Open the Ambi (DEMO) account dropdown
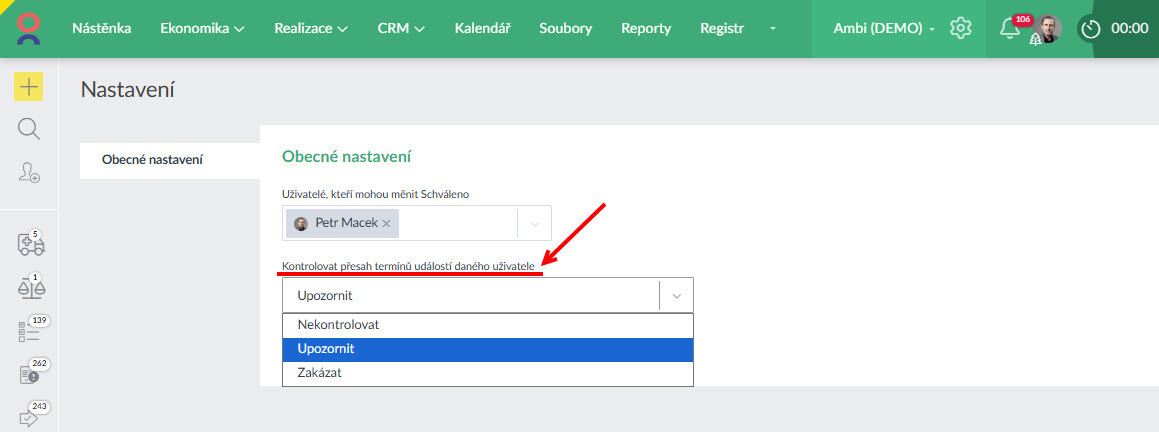The width and height of the screenshot is (1159, 432). [884, 28]
